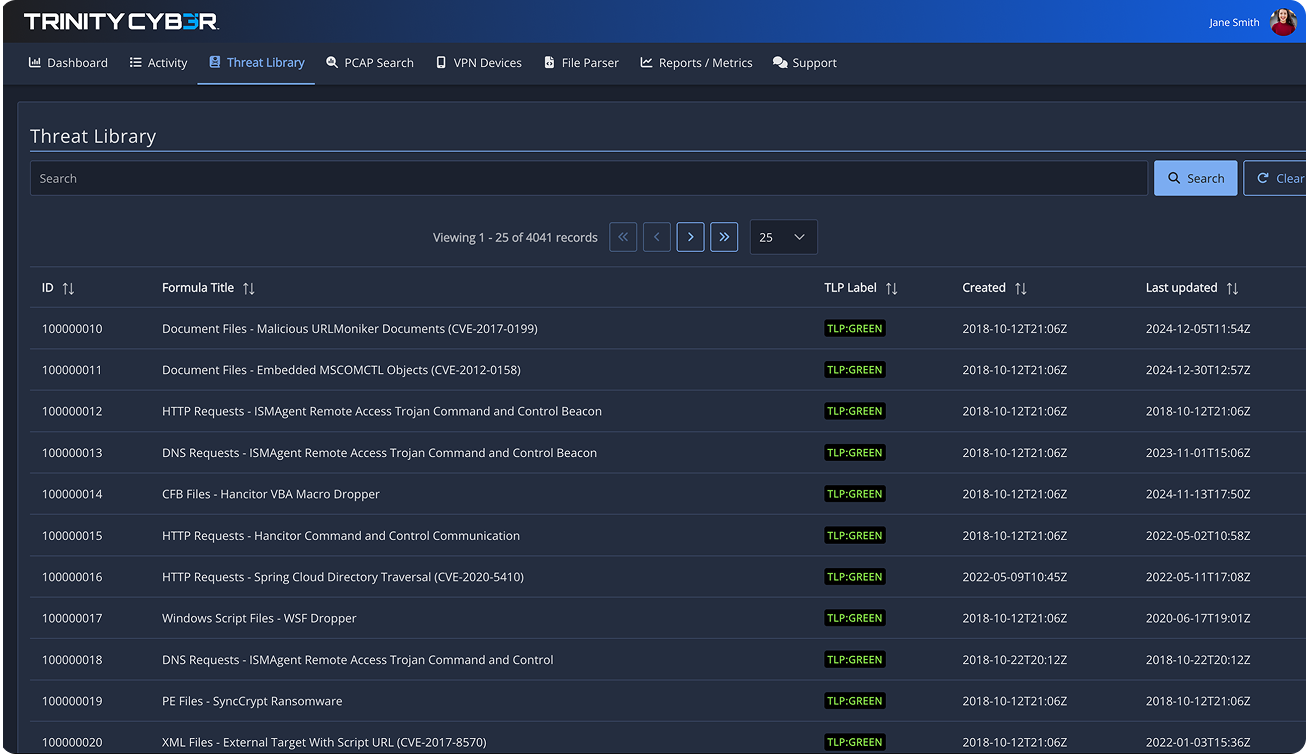Click the blue Search button
This screenshot has height=754, width=1306.
coord(1195,178)
